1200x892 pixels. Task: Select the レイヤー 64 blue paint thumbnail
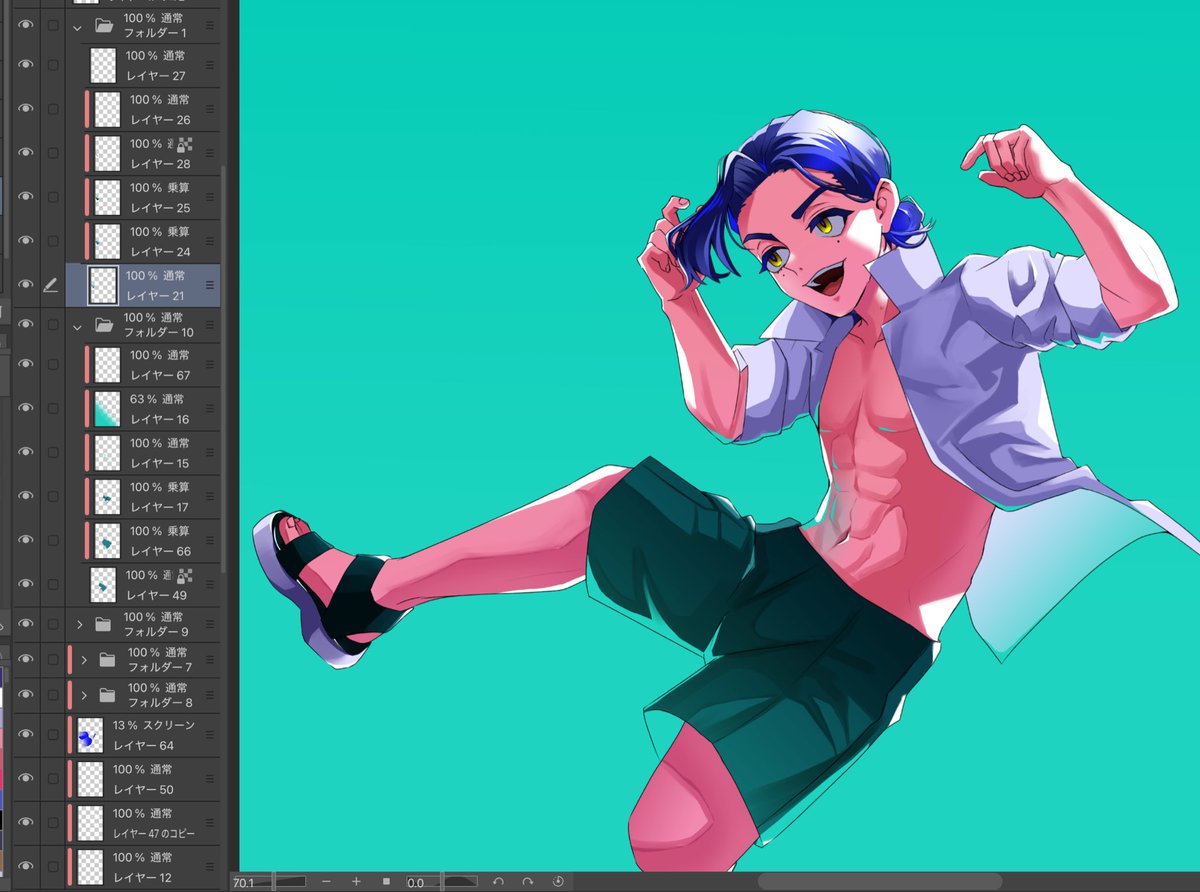point(90,735)
